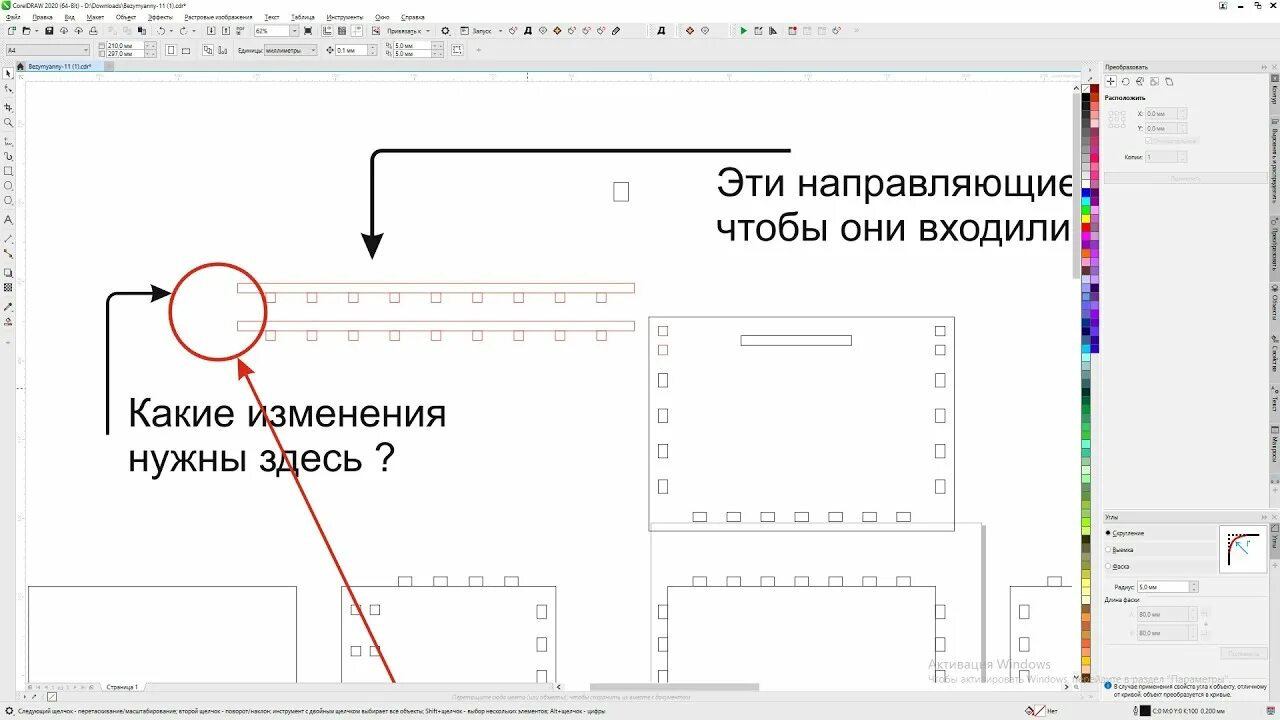Select the Interactive Fill tool
The height and width of the screenshot is (720, 1280).
8,322
